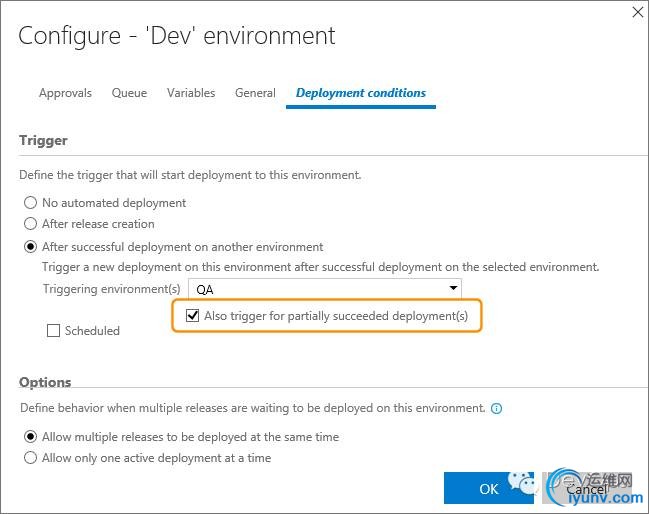Viewport: 649px width, 514px height.
Task: Click the dropdown arrow next to QA
Action: (453, 289)
